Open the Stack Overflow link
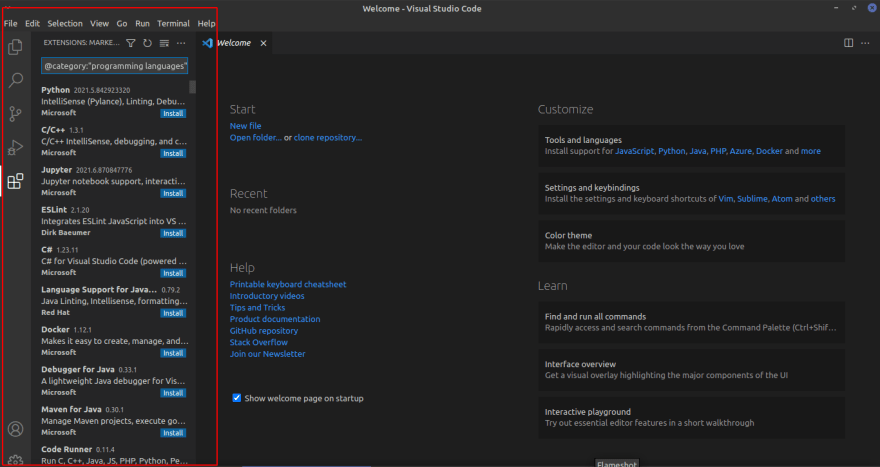The width and height of the screenshot is (880, 467). click(259, 342)
